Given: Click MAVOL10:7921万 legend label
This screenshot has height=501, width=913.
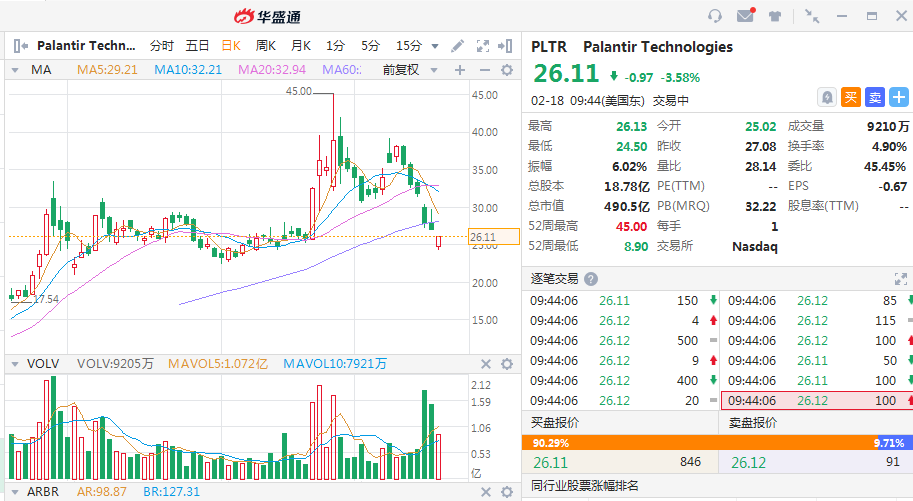Looking at the screenshot, I should coord(335,364).
